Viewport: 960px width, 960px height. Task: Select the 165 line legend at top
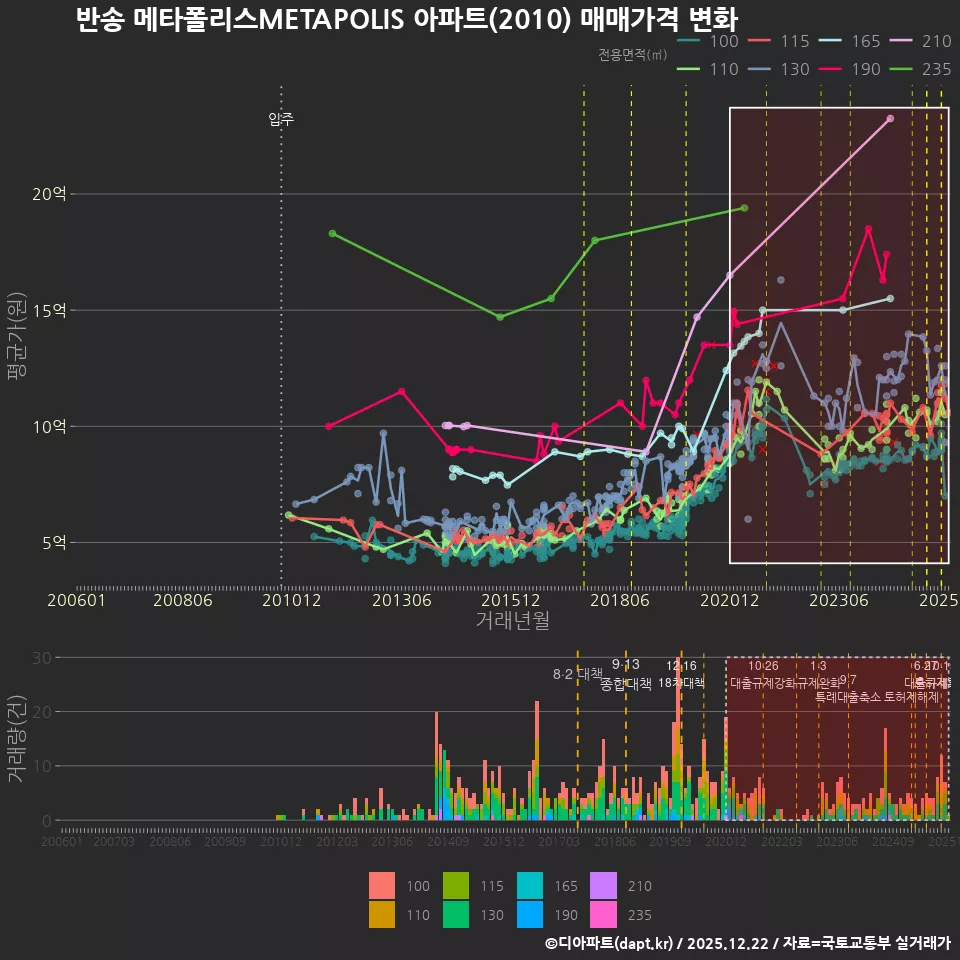[850, 41]
